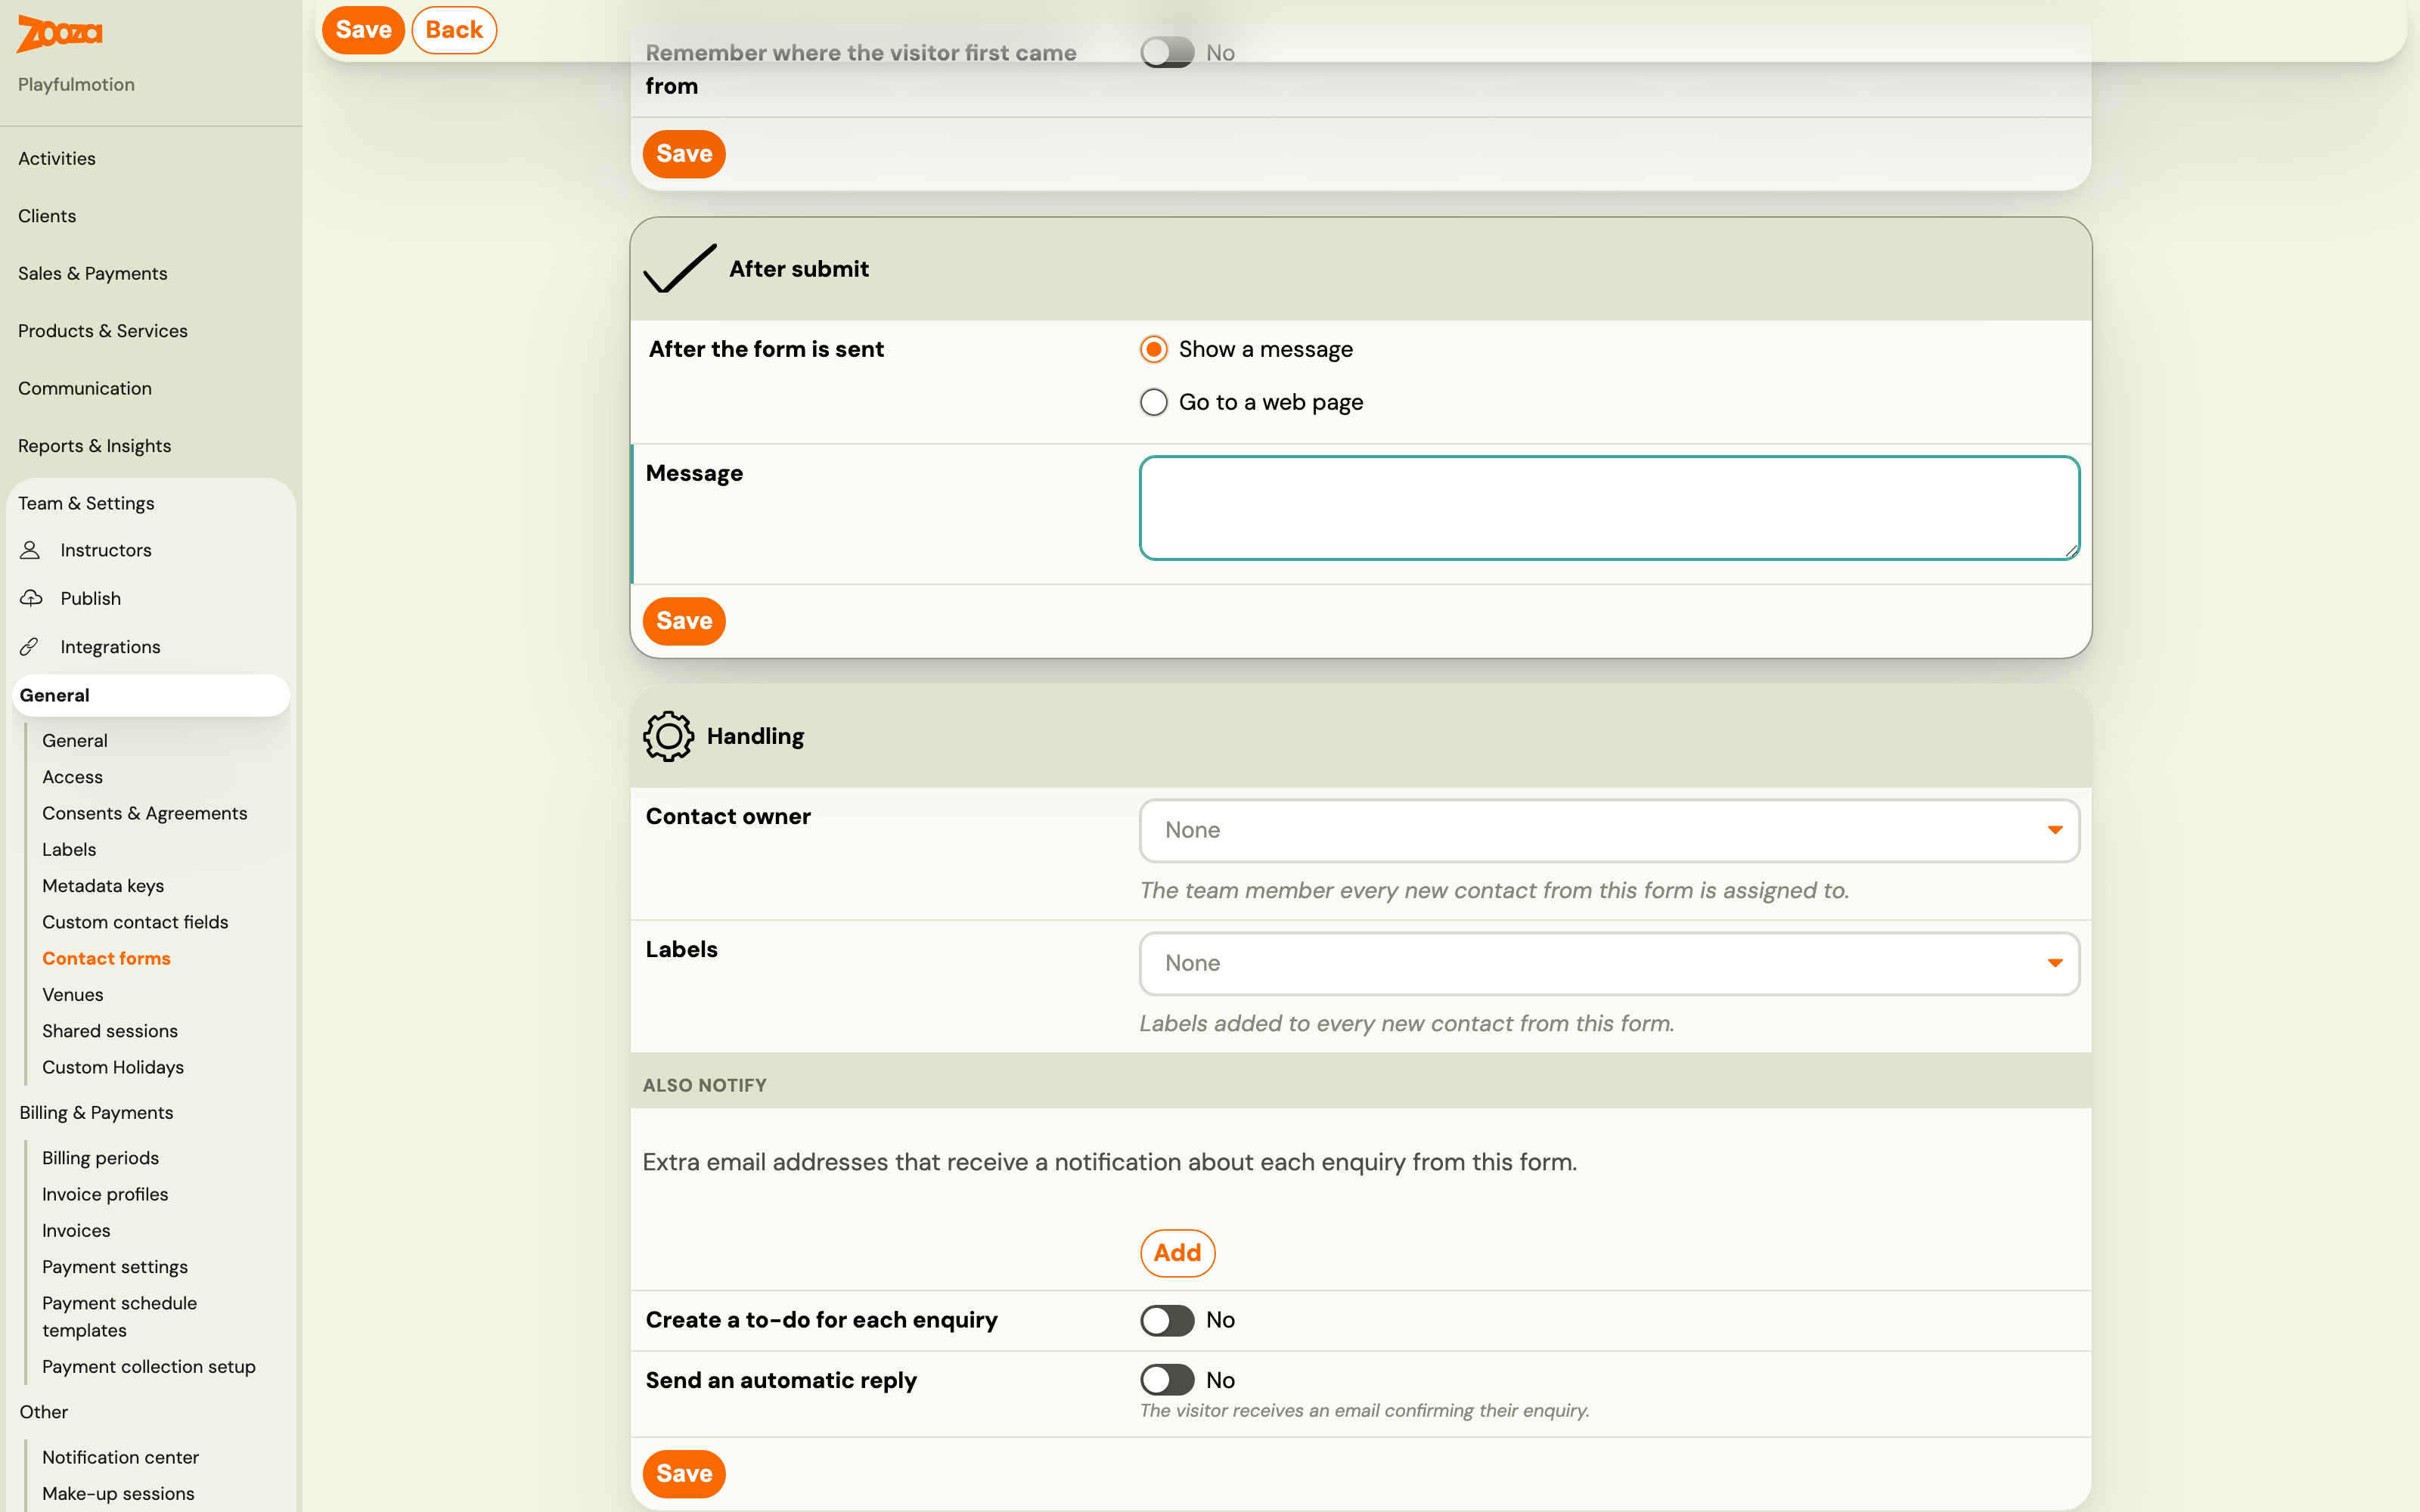
Task: Open Products & Services menu
Action: point(103,331)
